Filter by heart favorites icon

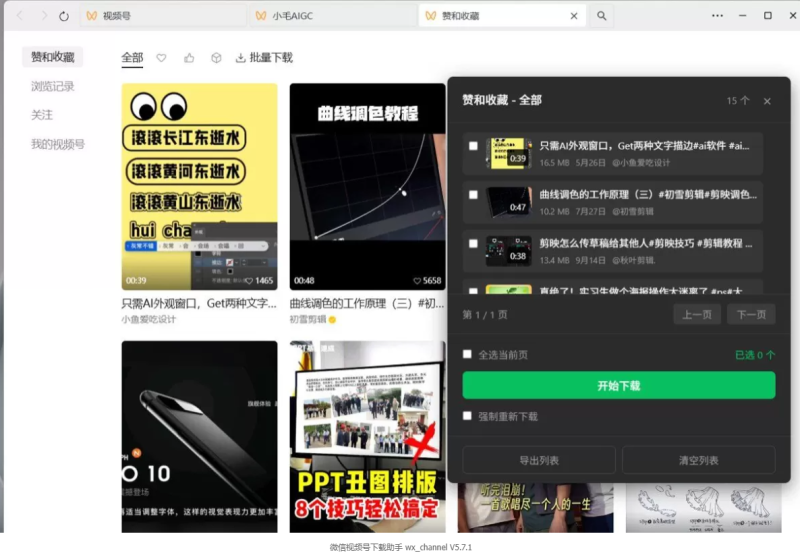pyautogui.click(x=161, y=58)
